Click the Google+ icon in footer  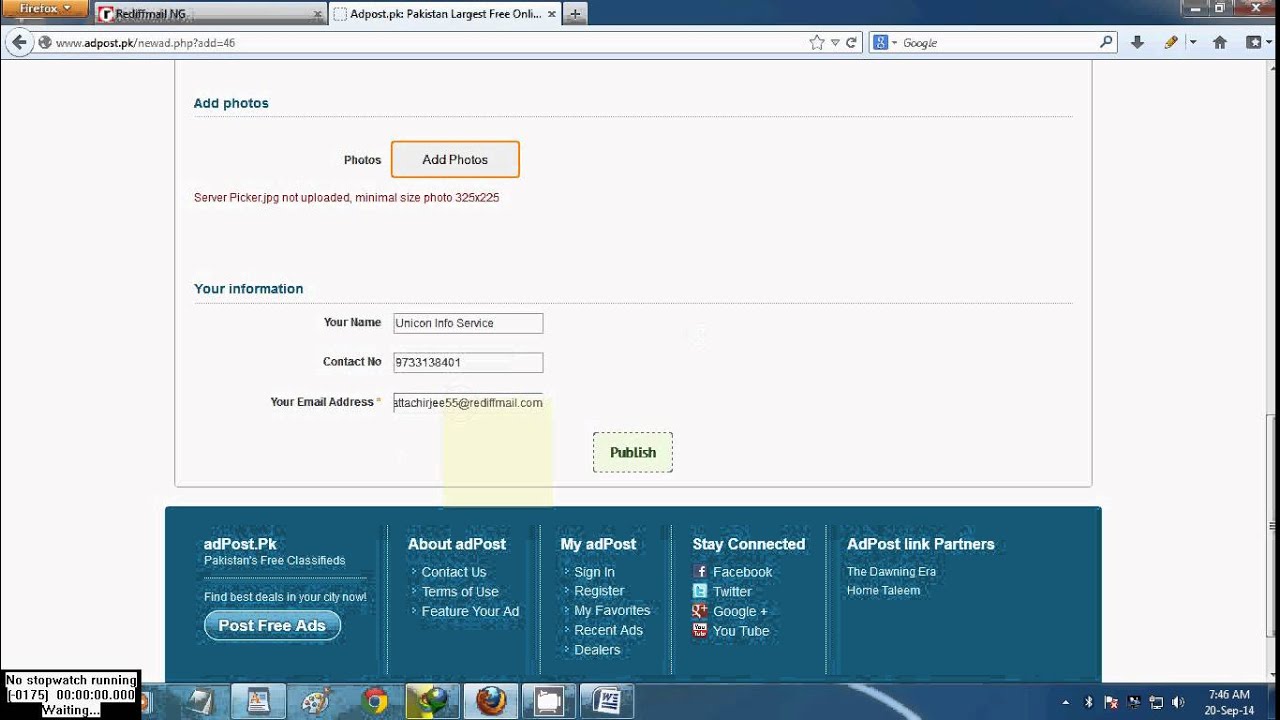click(700, 611)
